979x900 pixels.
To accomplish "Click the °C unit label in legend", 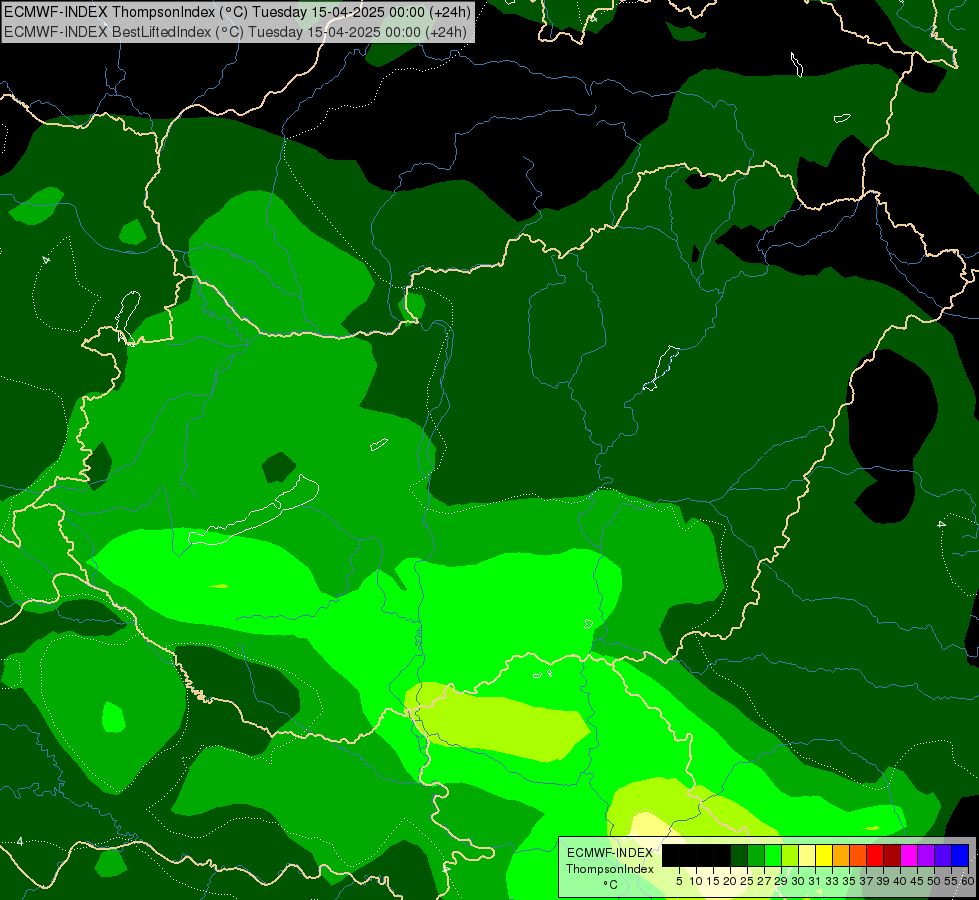I will pos(610,885).
